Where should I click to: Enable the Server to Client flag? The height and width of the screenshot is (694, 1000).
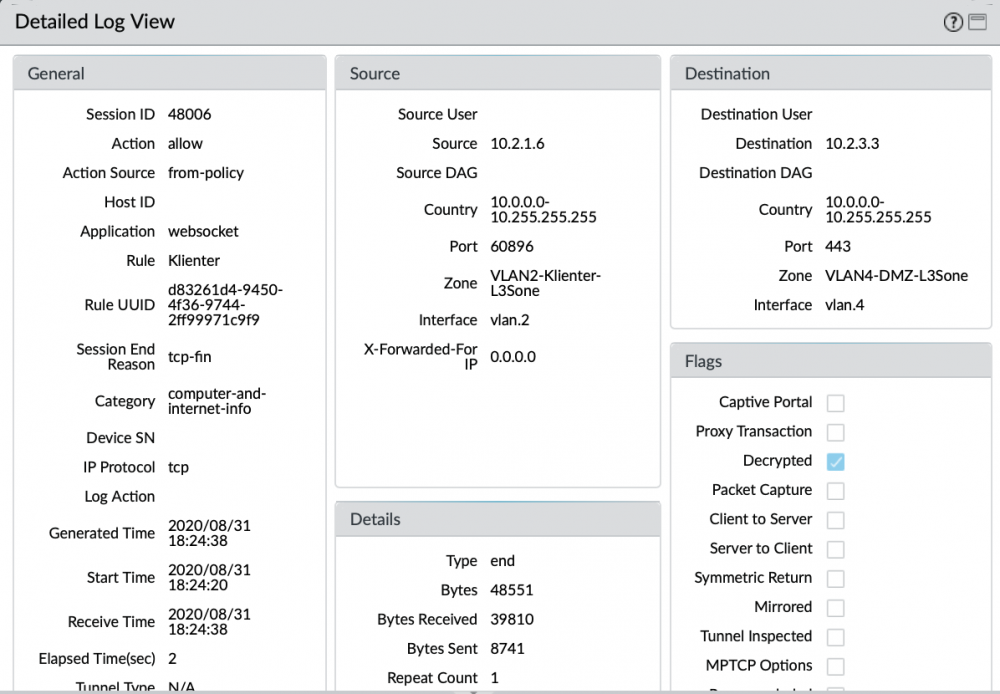pyautogui.click(x=835, y=549)
